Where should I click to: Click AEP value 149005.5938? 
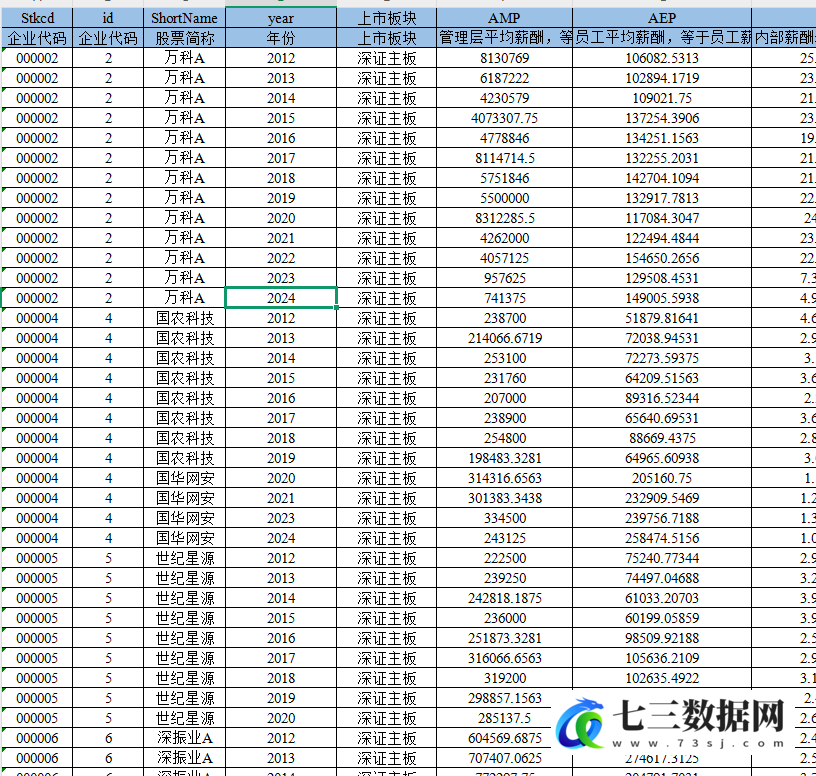click(662, 298)
